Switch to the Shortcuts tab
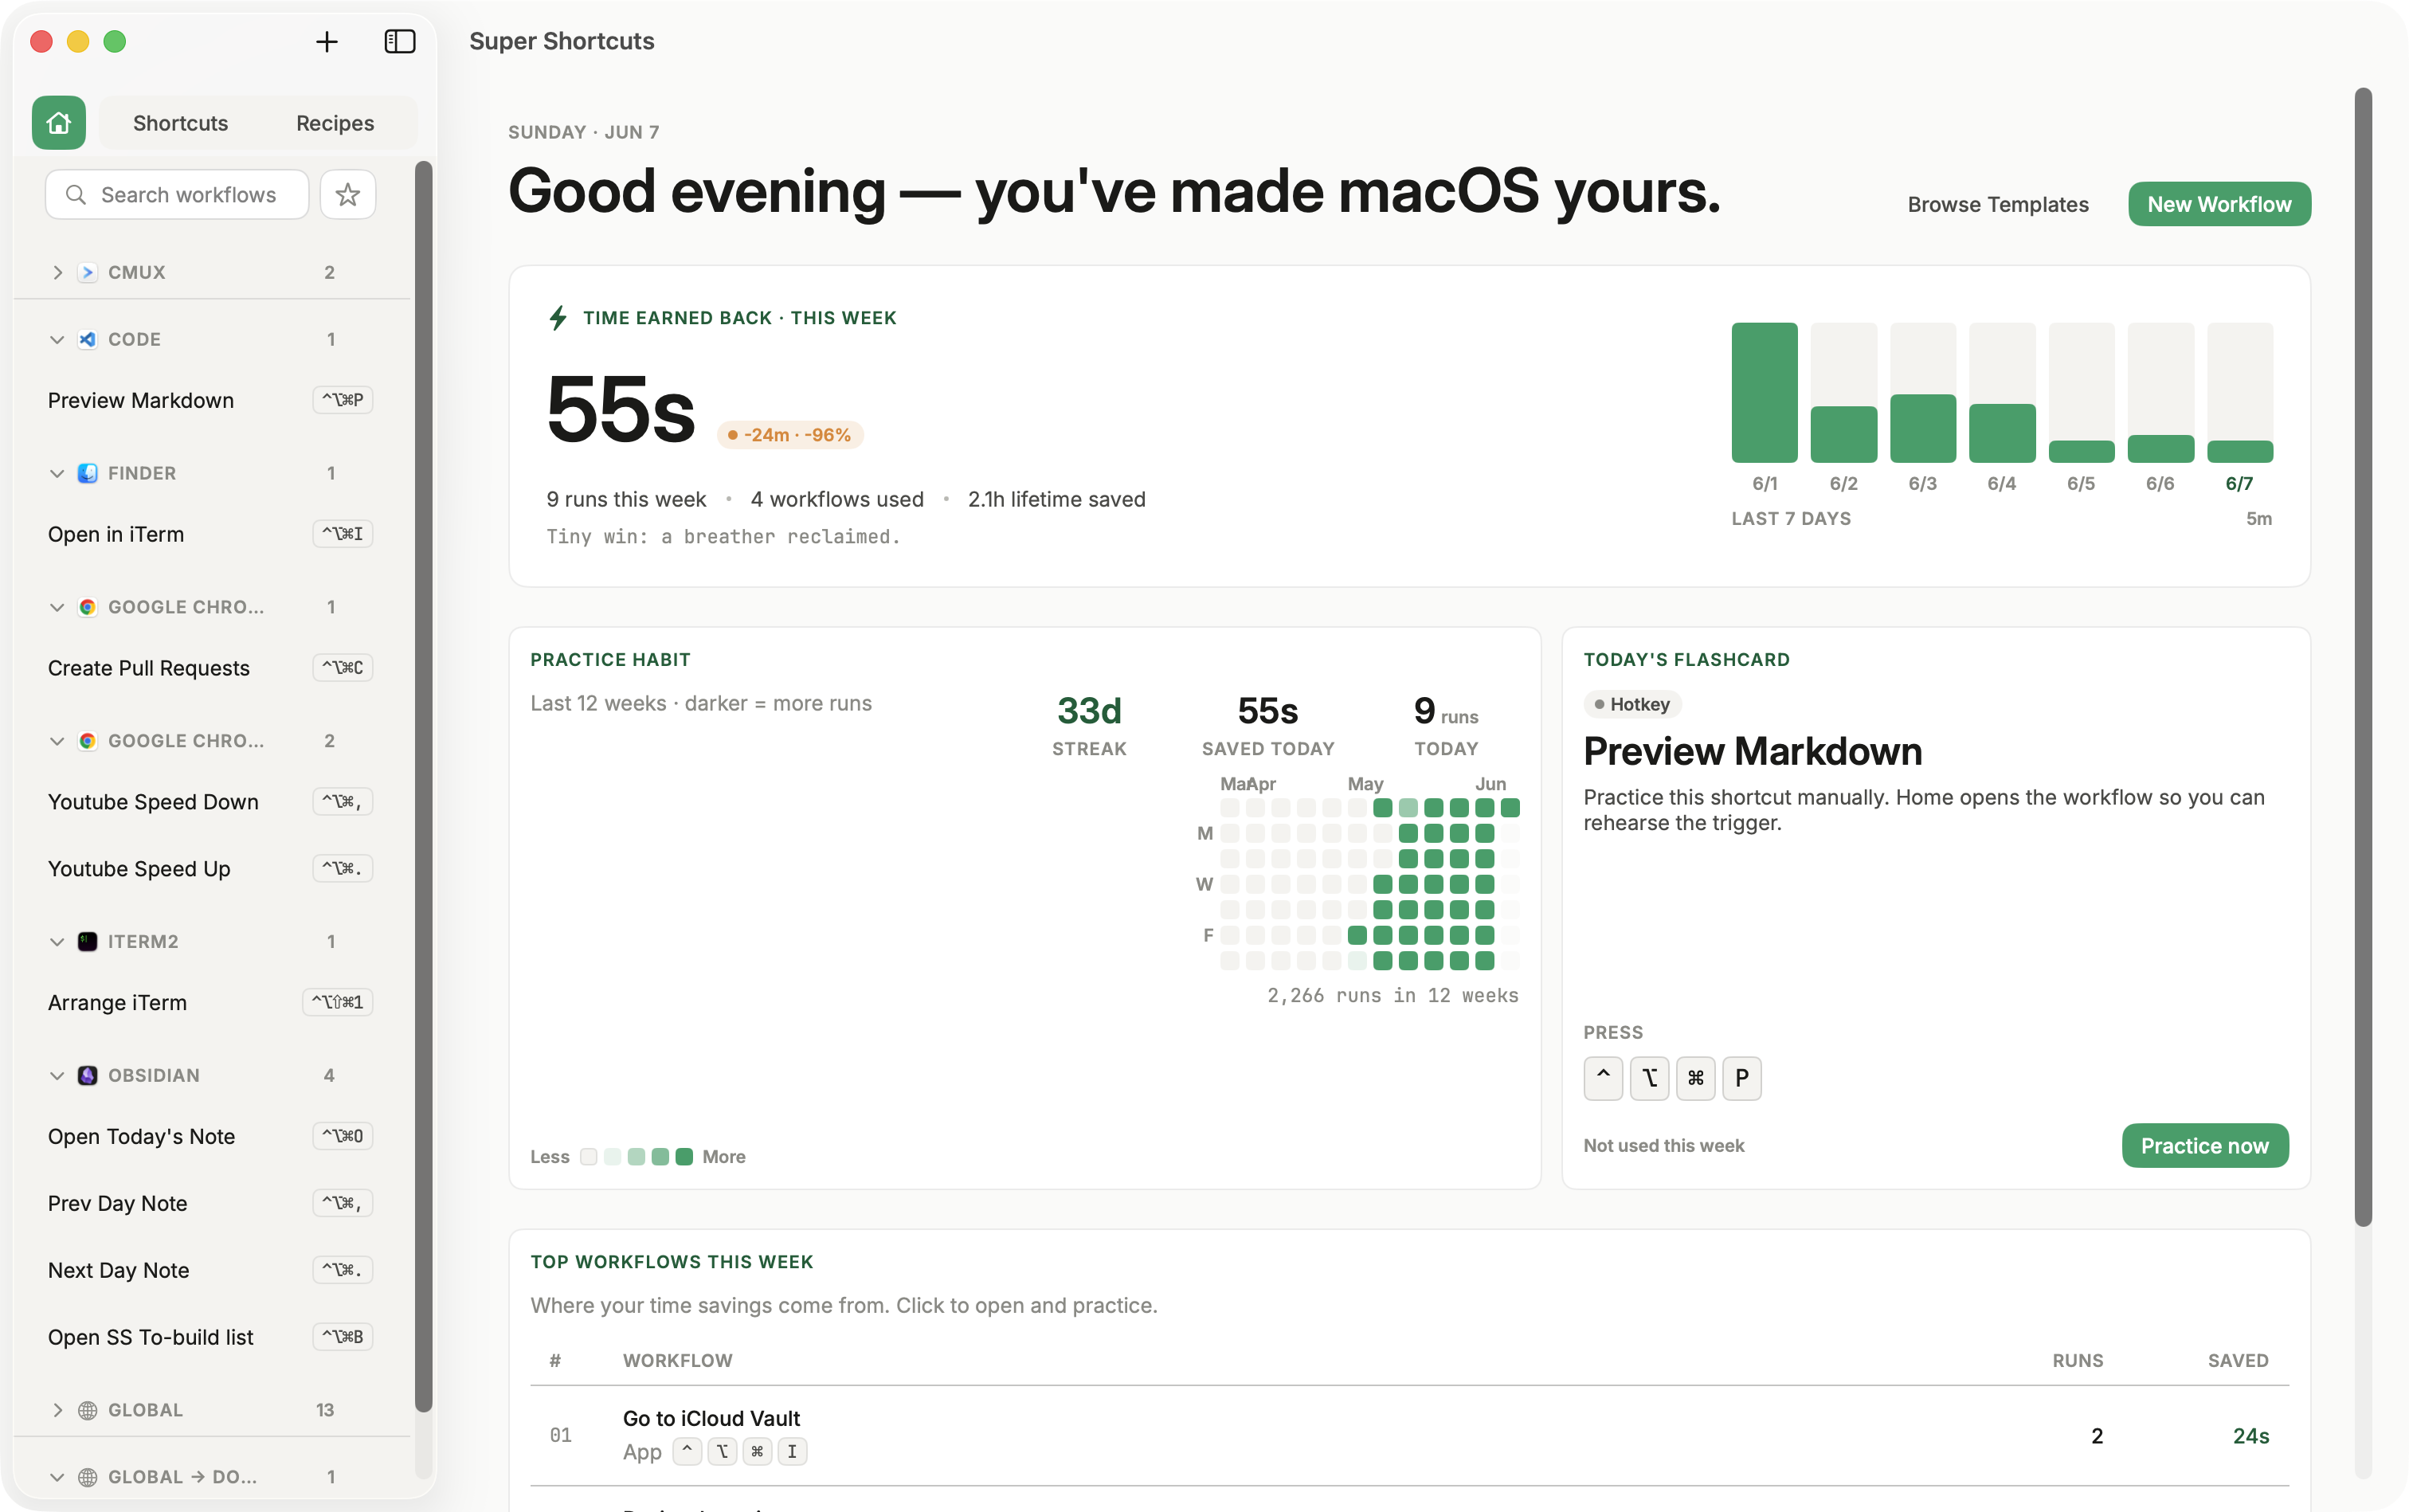The width and height of the screenshot is (2409, 1512). [x=180, y=123]
